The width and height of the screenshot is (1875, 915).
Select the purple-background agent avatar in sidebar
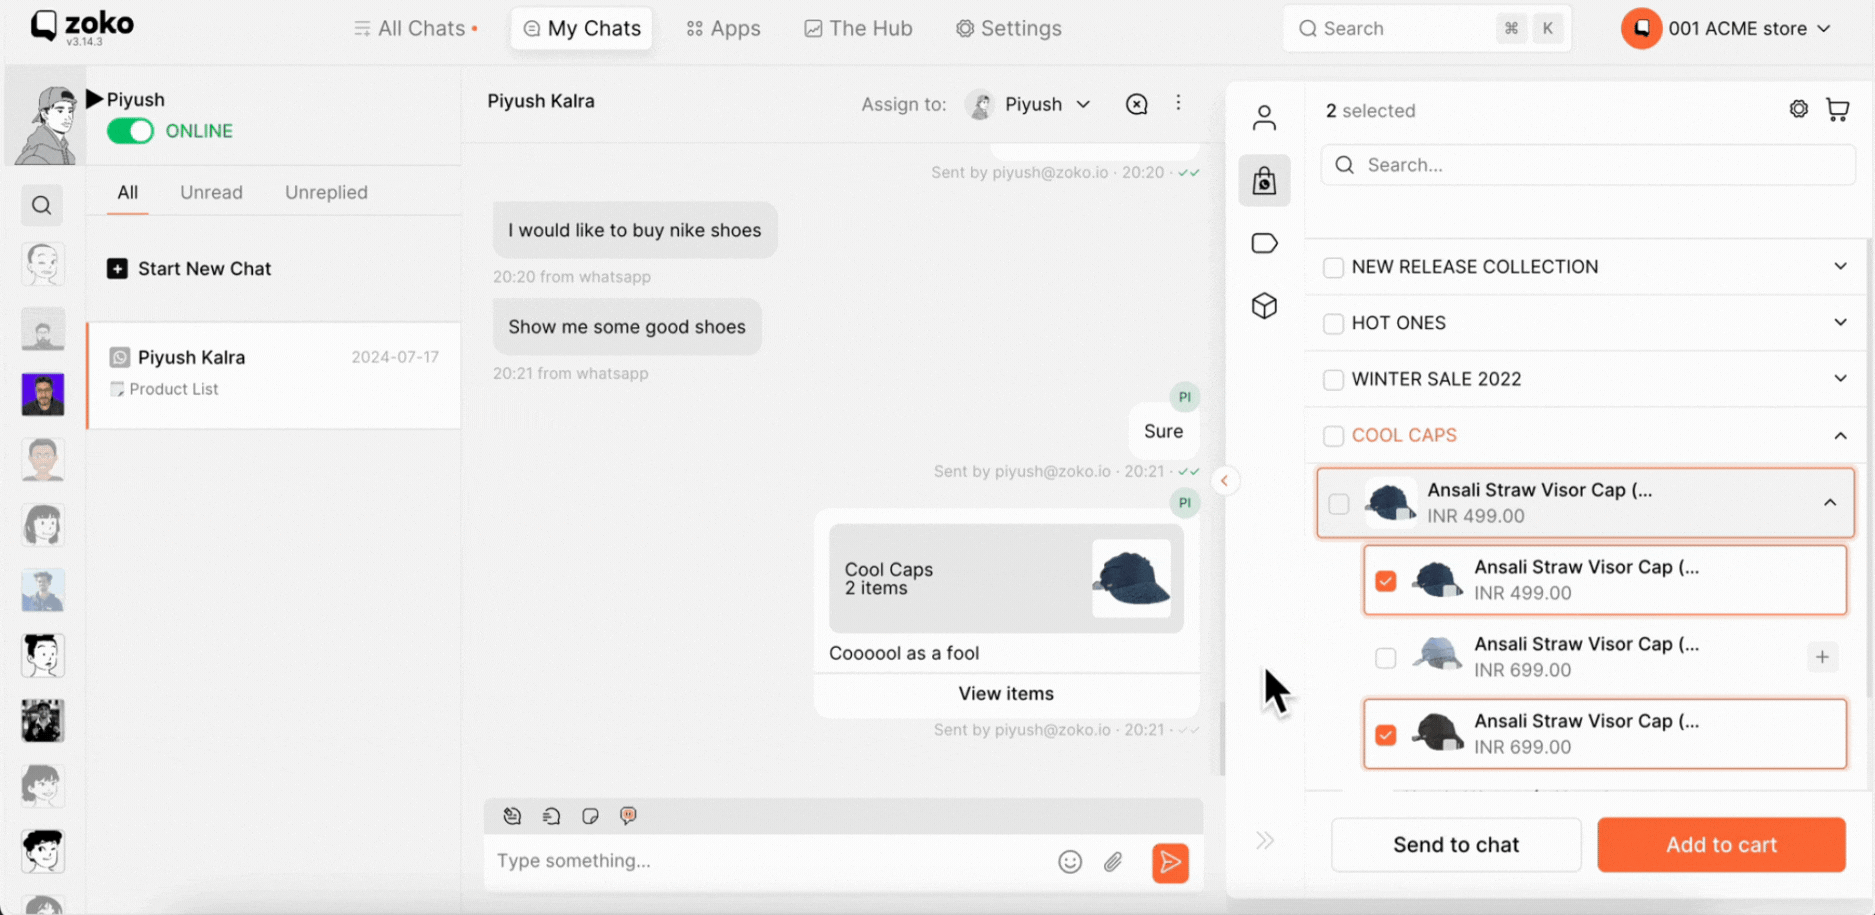[42, 394]
